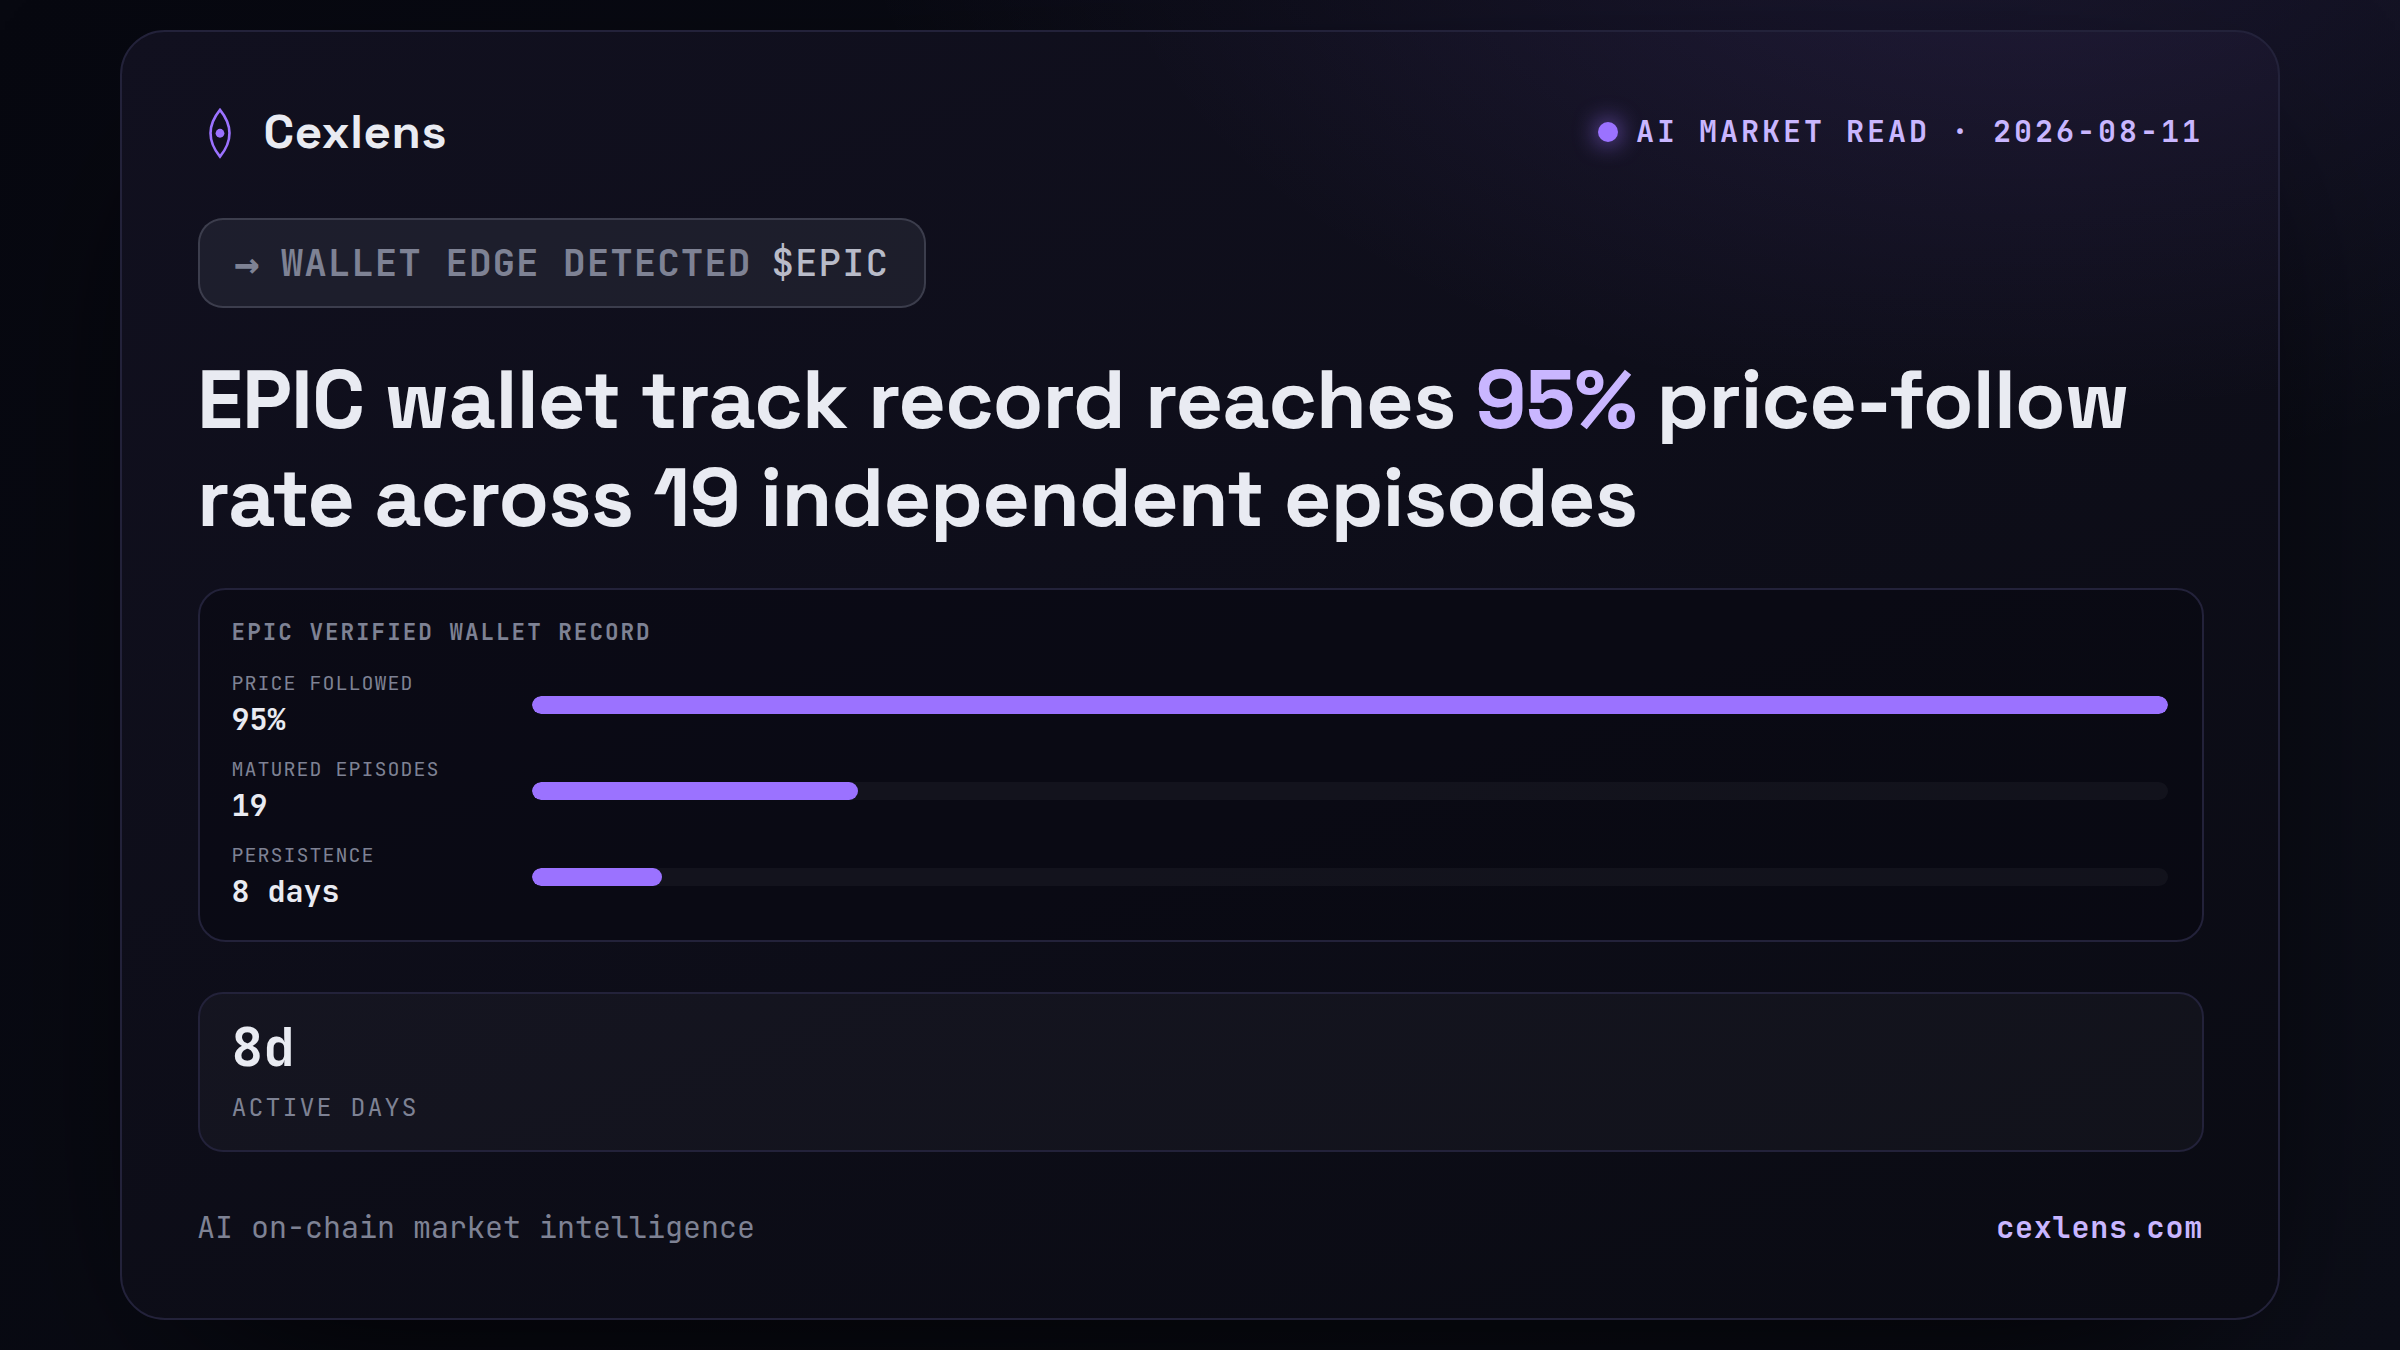Click the MATURED EPISODES 19 value
Screen dimensions: 2400x1350
point(250,805)
